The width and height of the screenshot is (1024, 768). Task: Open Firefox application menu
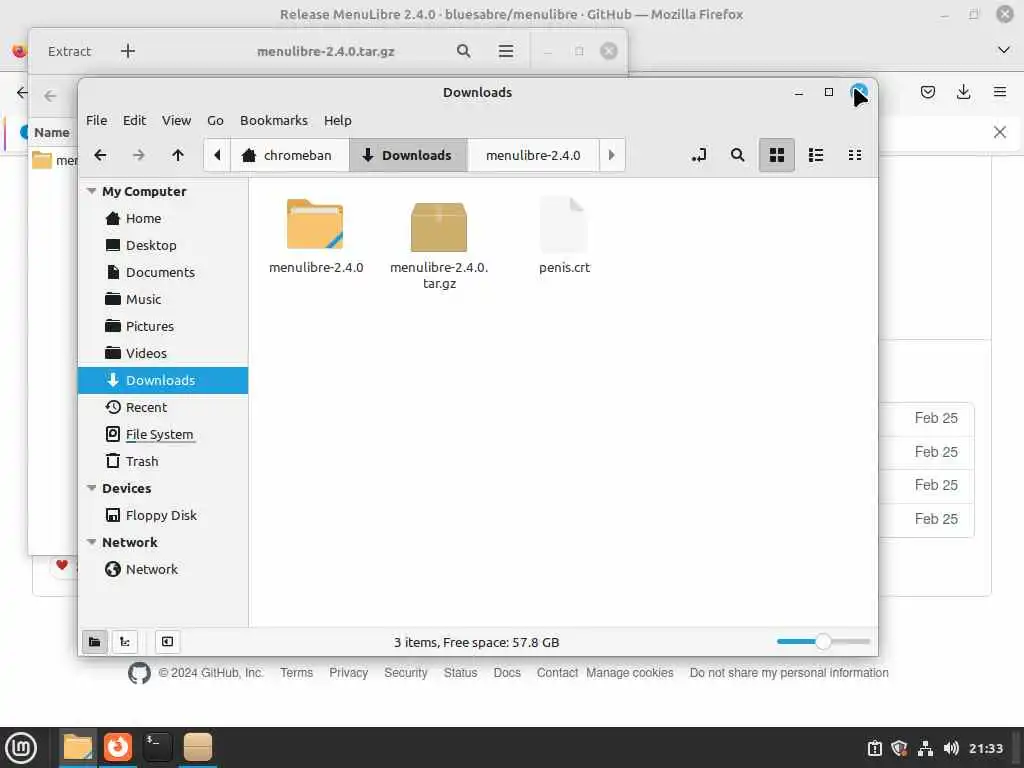pos(1000,92)
